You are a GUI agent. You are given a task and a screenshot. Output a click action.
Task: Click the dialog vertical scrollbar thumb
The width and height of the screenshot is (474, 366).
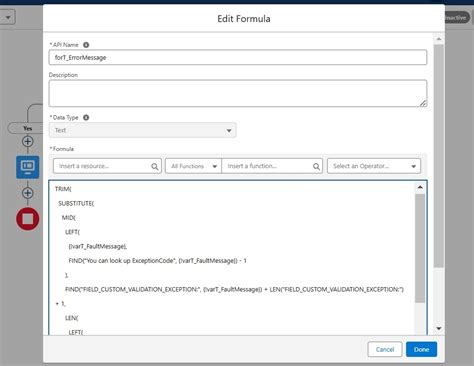(x=439, y=156)
